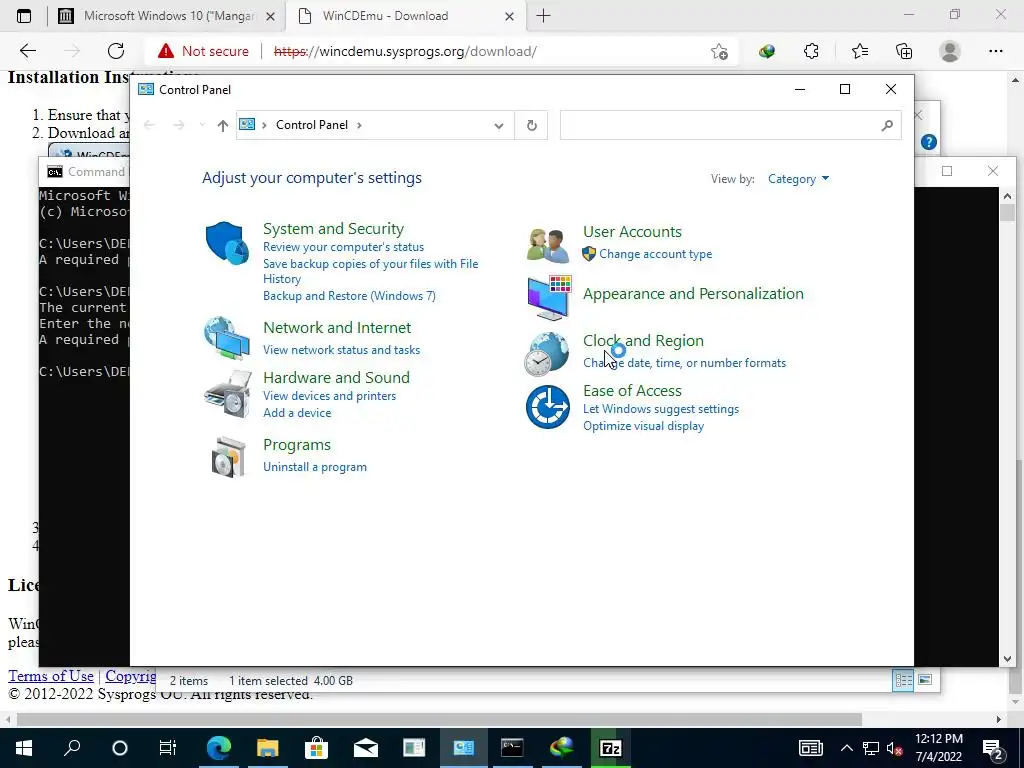
Task: Open Edge Collections icon
Action: pos(904,51)
